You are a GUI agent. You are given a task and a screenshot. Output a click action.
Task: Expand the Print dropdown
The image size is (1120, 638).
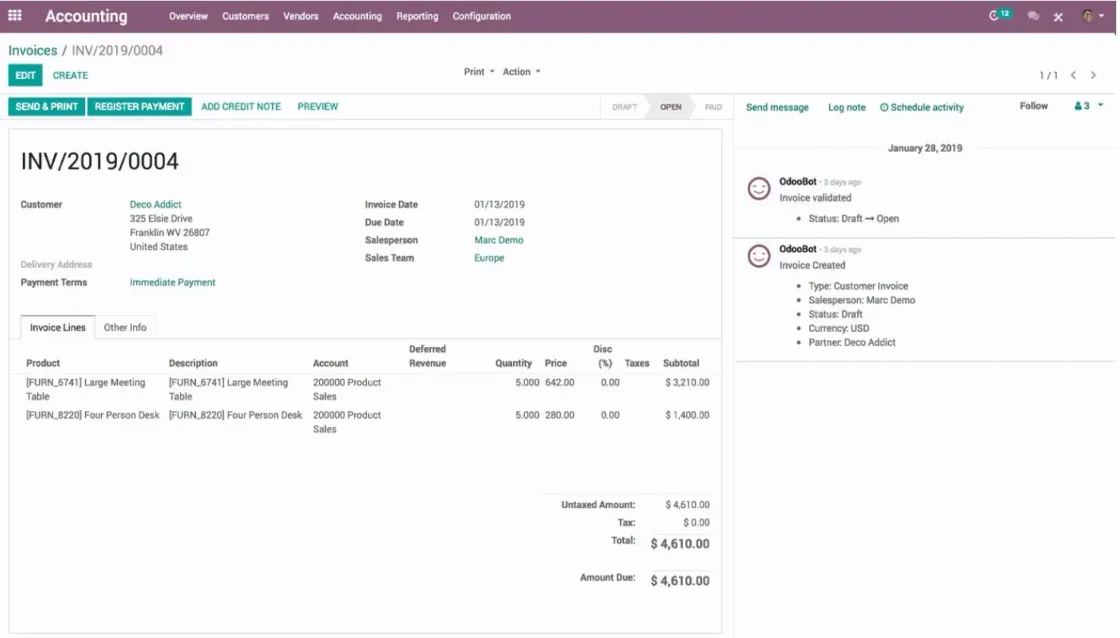tap(479, 71)
